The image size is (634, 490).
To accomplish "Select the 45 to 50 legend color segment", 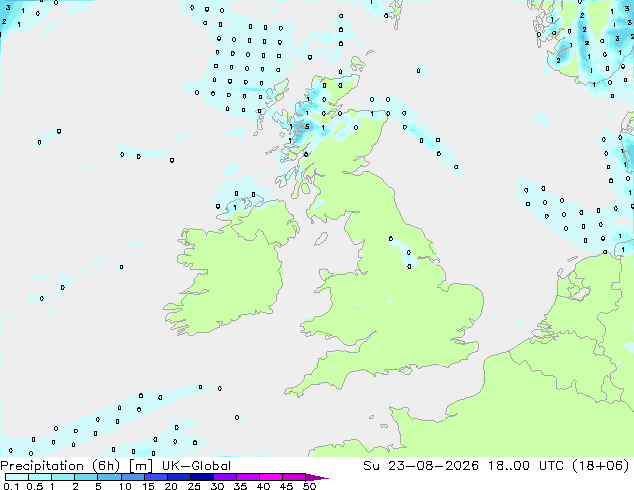I will click(293, 477).
